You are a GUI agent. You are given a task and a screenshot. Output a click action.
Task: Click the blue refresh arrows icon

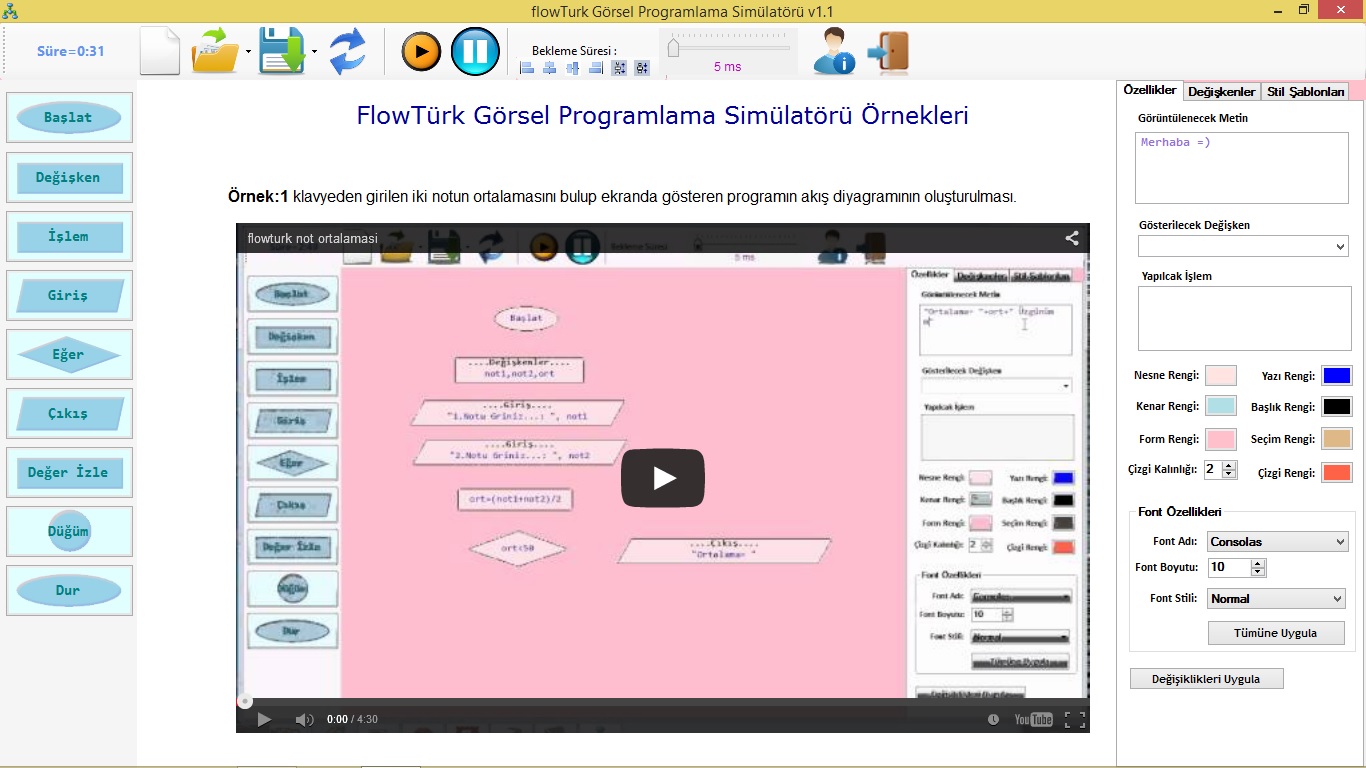347,52
